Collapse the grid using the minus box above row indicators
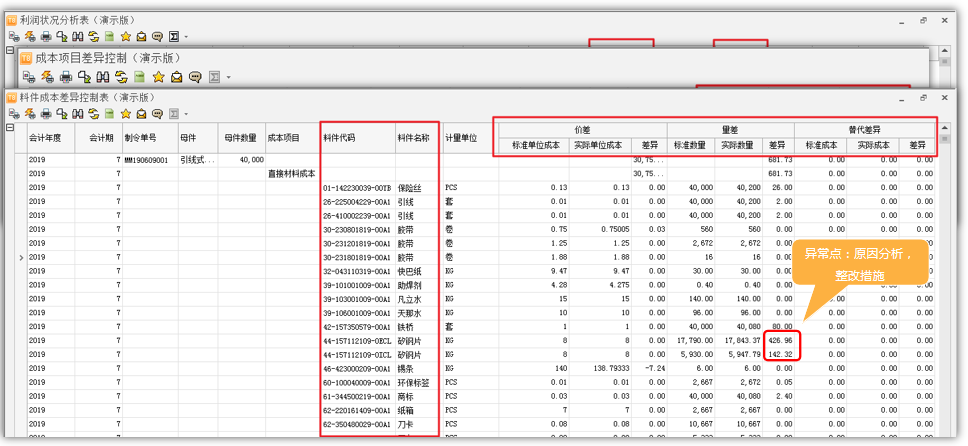Viewport: 968px width, 446px height. [10, 128]
